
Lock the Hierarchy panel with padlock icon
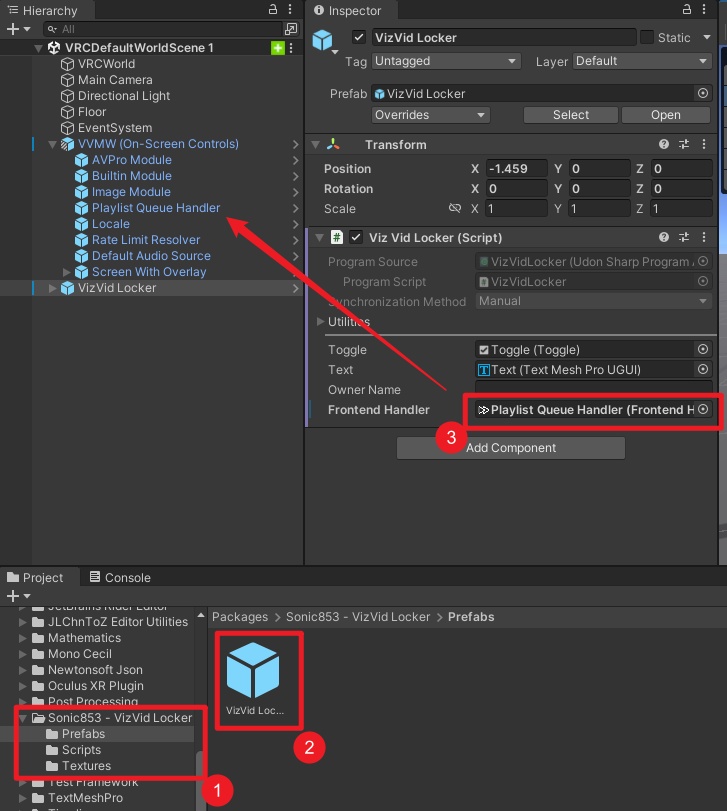pyautogui.click(x=272, y=9)
